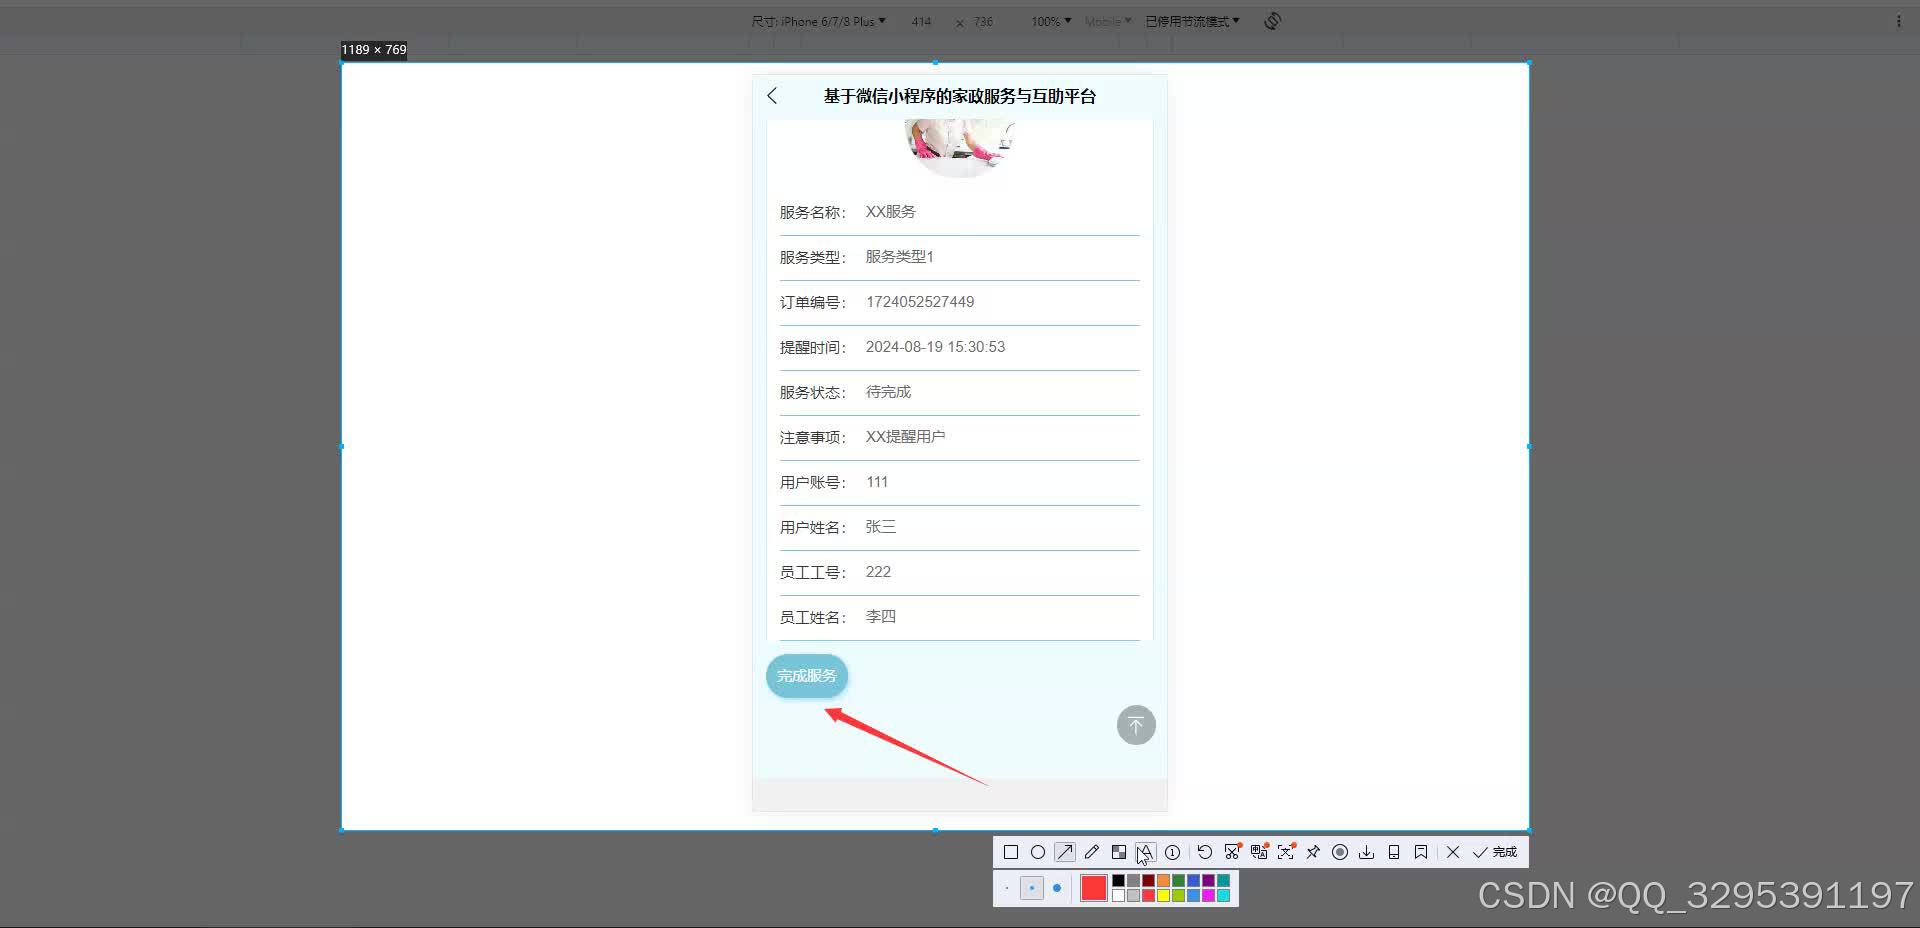1920x928 pixels.
Task: Pin the screenshot to screen
Action: 1313,852
